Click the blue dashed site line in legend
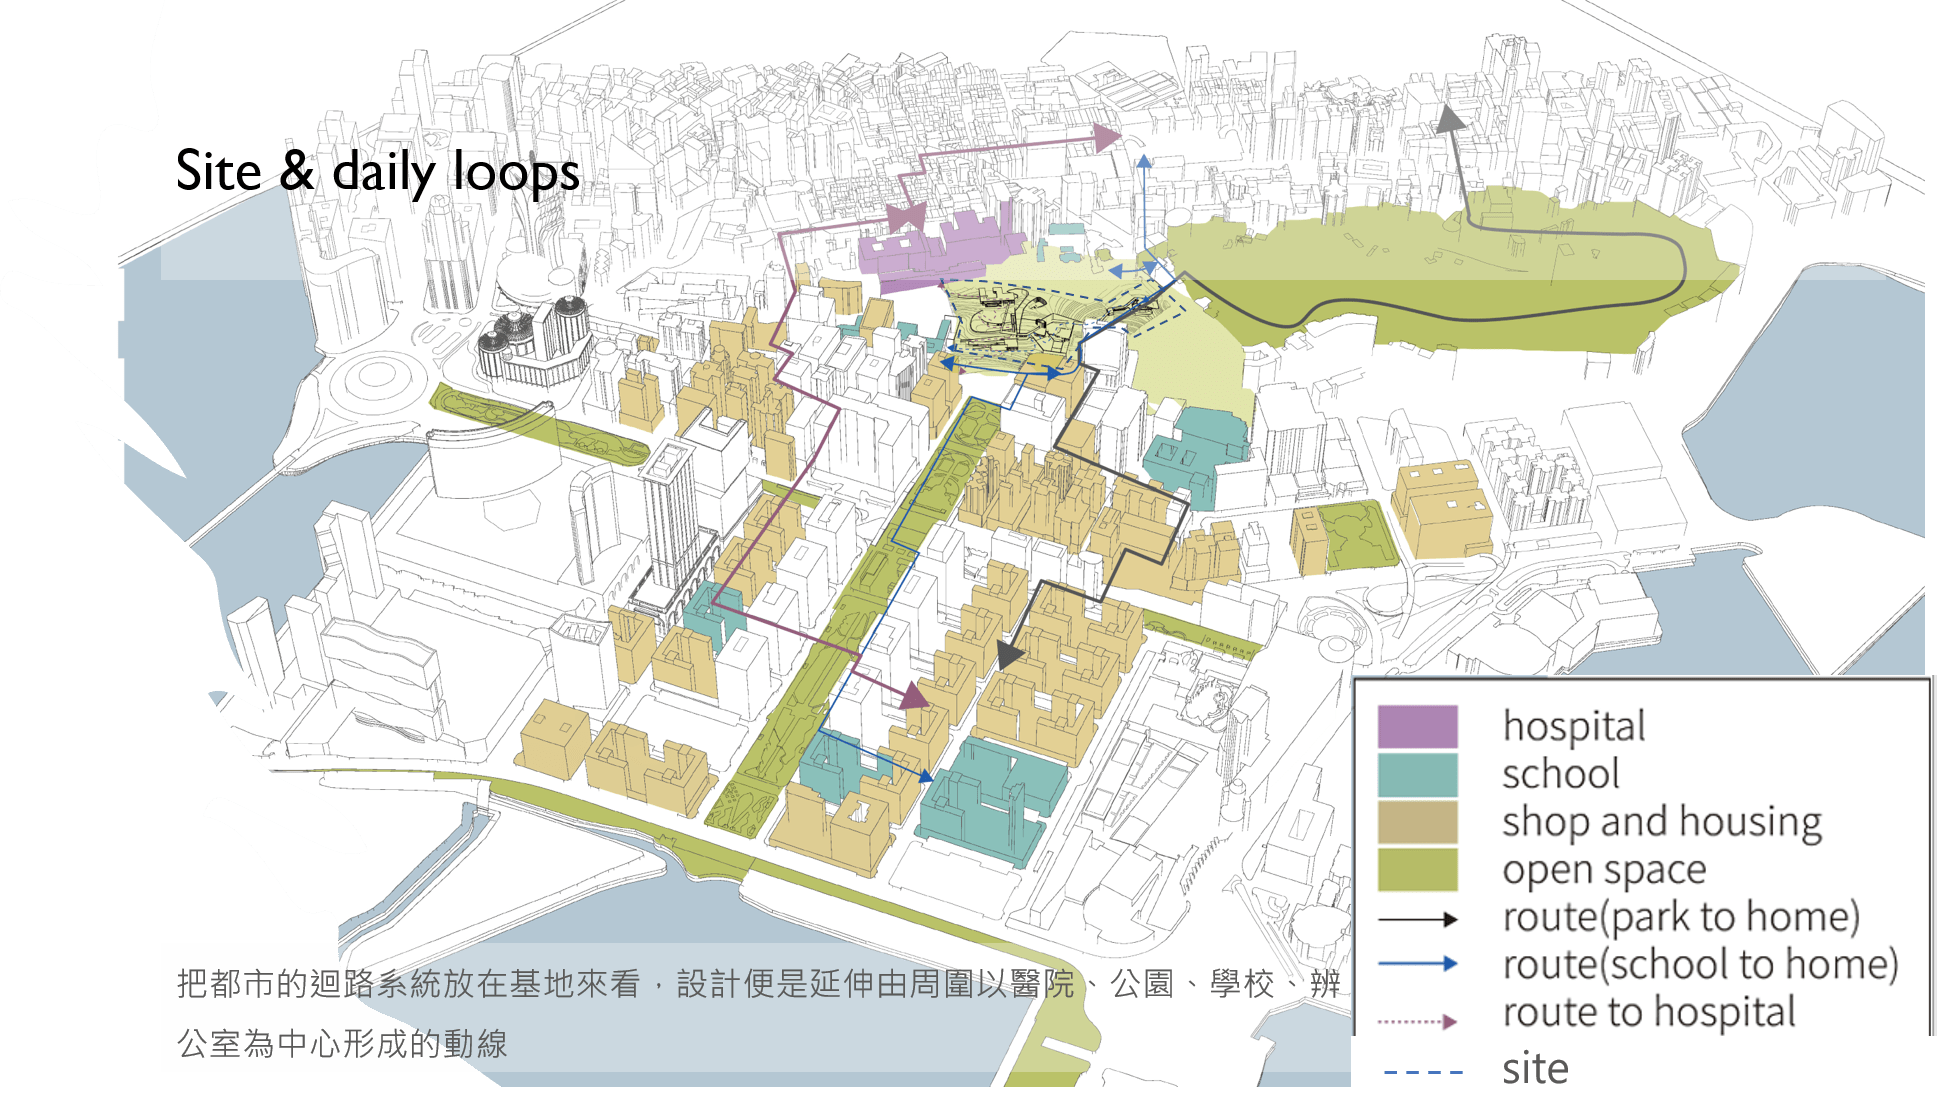1937x1119 pixels. click(1423, 1072)
